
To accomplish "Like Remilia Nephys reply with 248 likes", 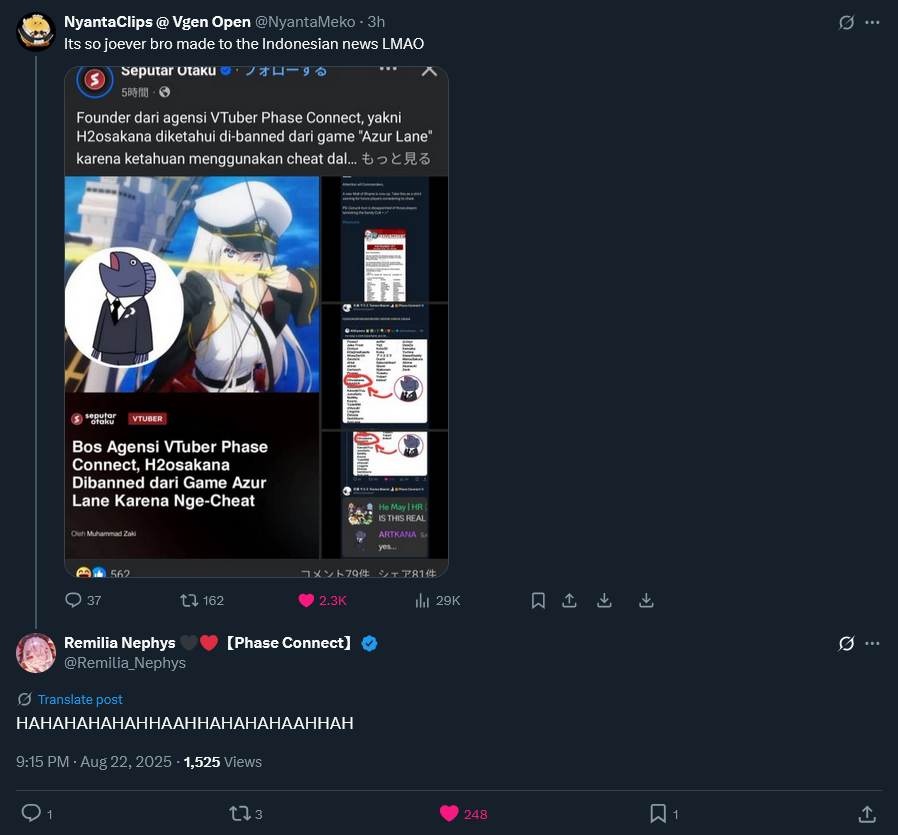I will click(x=449, y=814).
